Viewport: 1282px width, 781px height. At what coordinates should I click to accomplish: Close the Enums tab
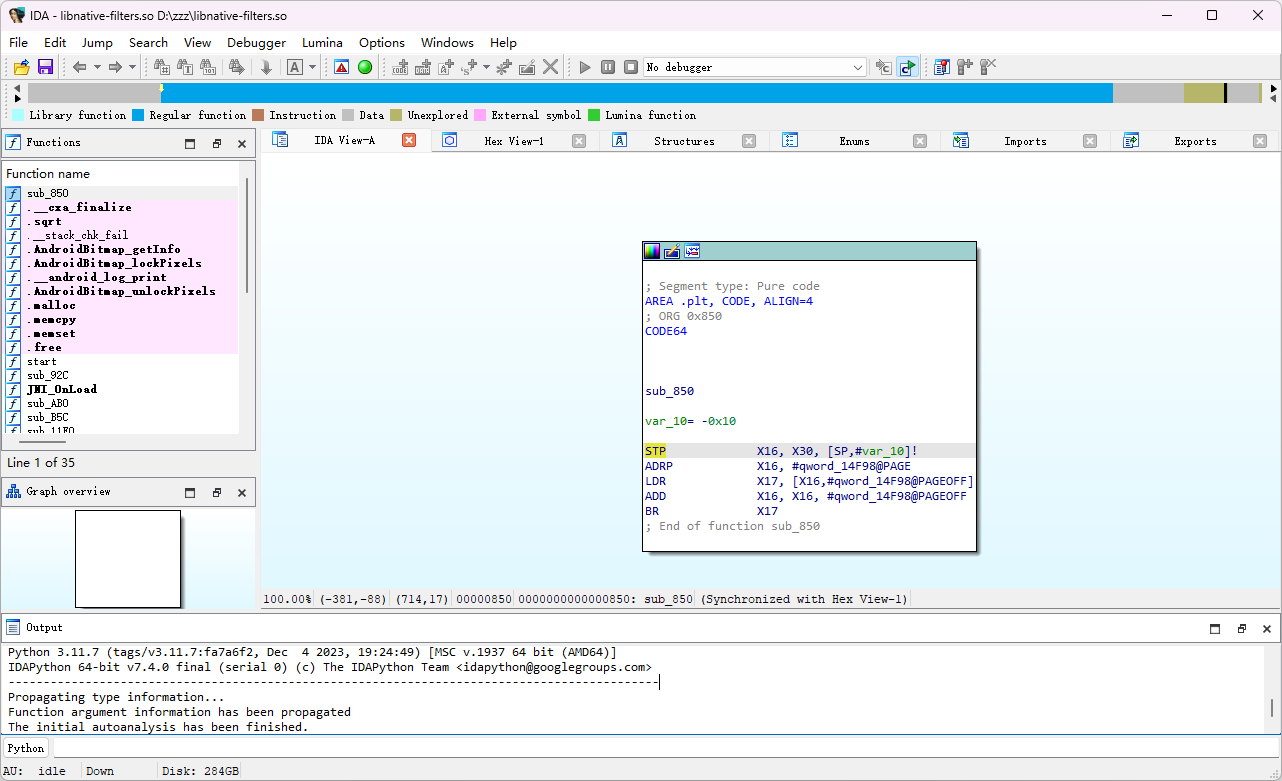[920, 141]
